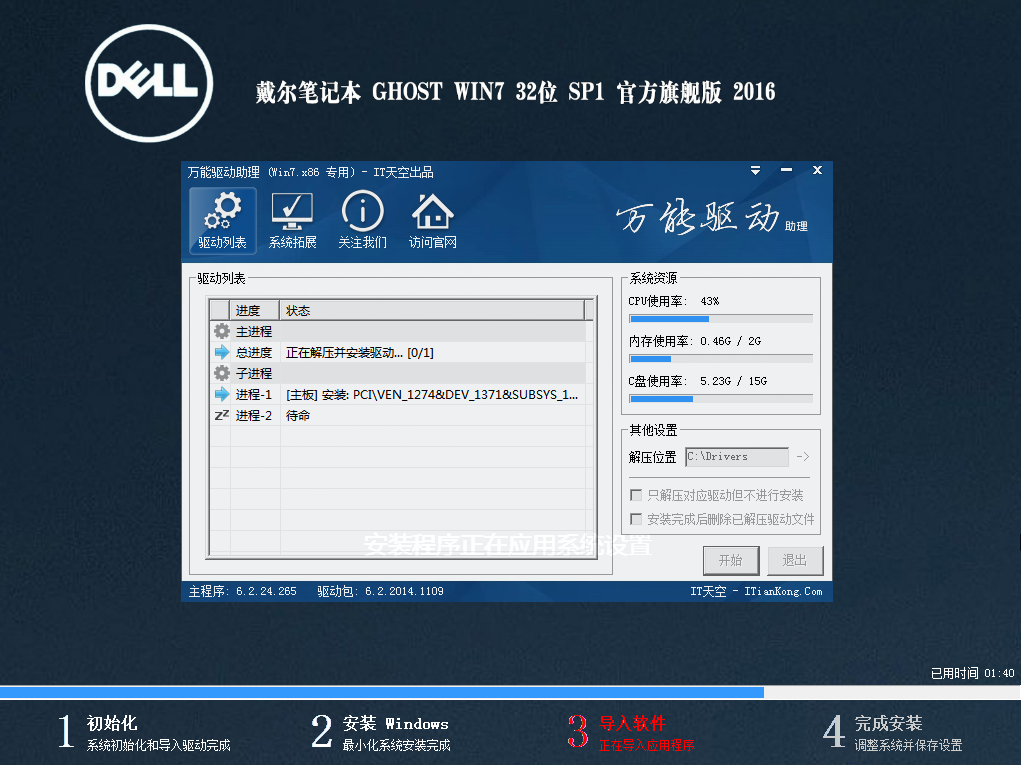Viewport: 1021px width, 765px height.
Task: Close the 万能驱动助理 window
Action: coord(817,171)
